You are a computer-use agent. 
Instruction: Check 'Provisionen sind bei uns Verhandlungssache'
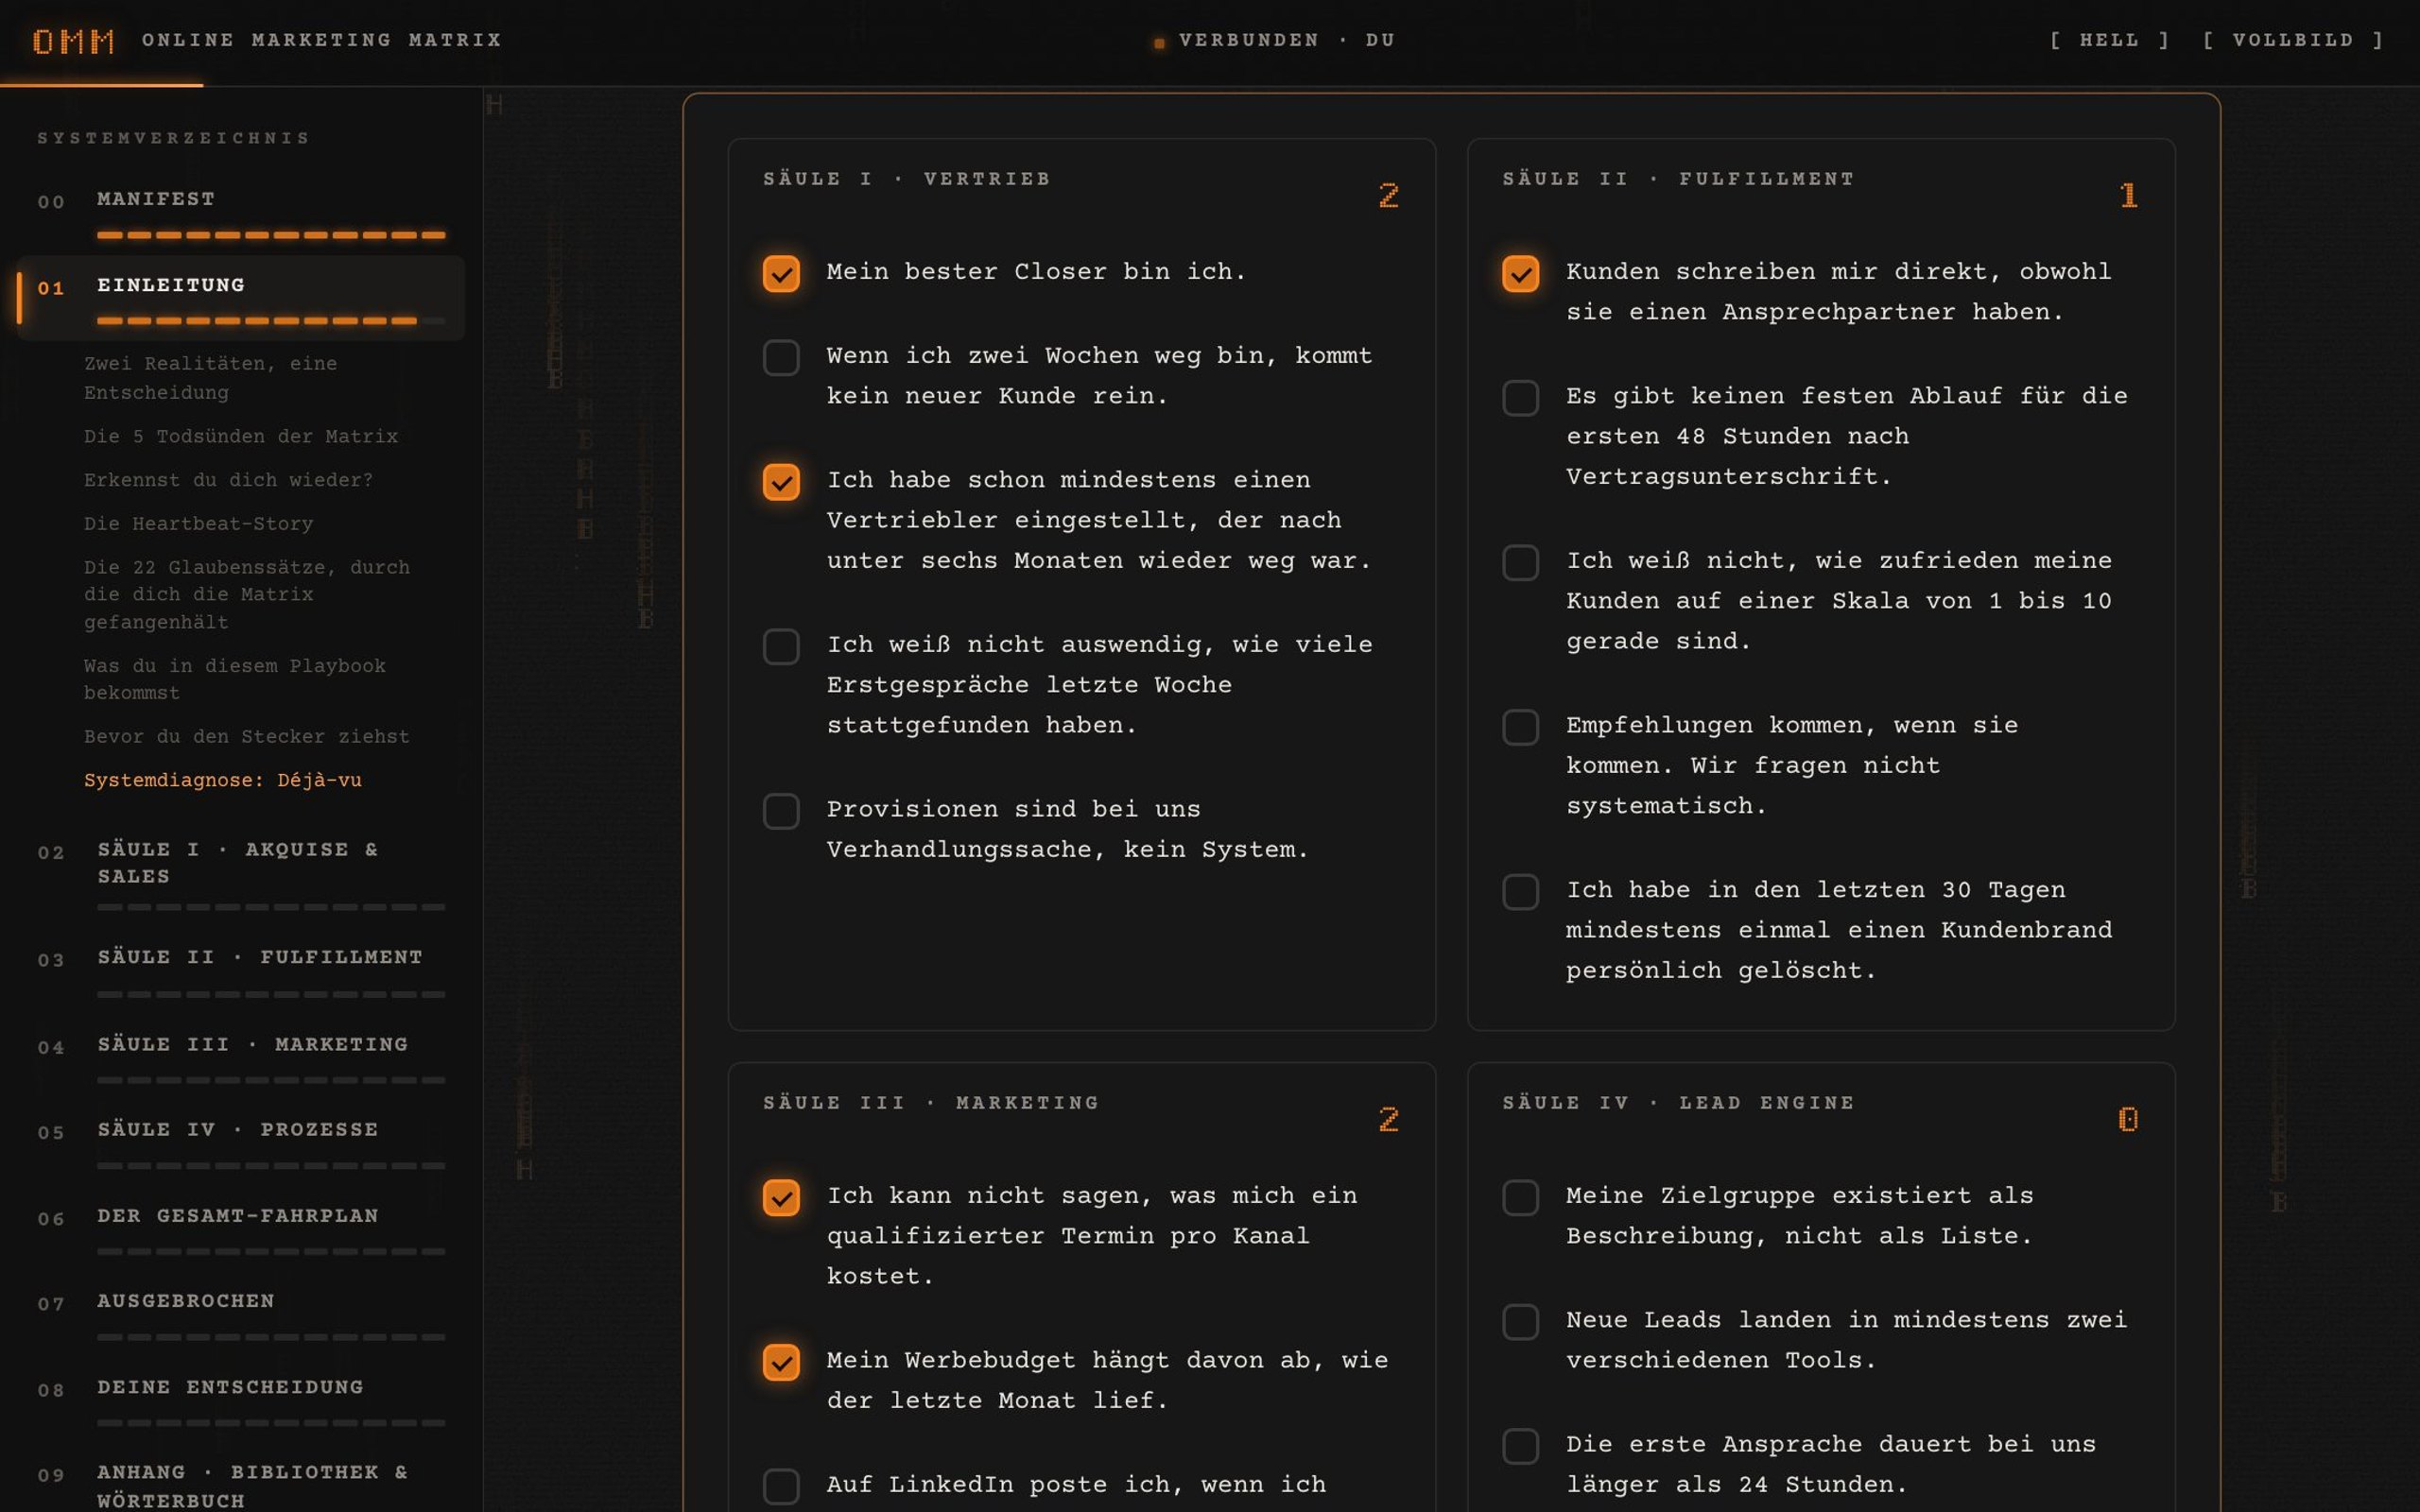tap(781, 811)
